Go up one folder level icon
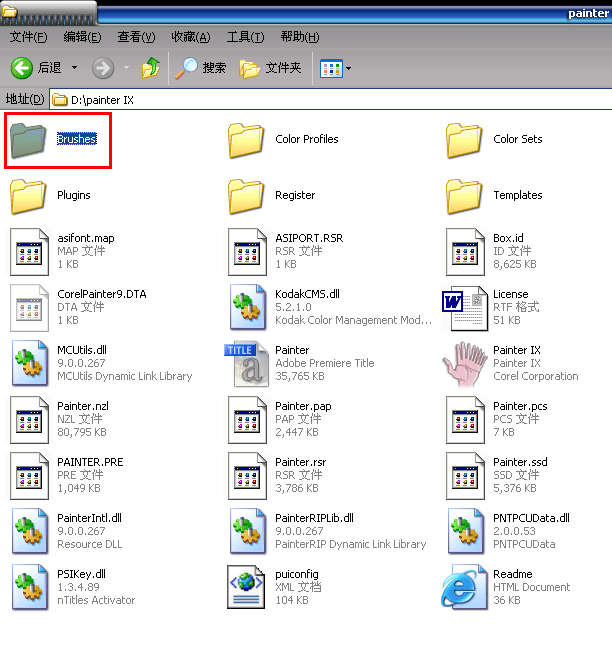 click(151, 68)
